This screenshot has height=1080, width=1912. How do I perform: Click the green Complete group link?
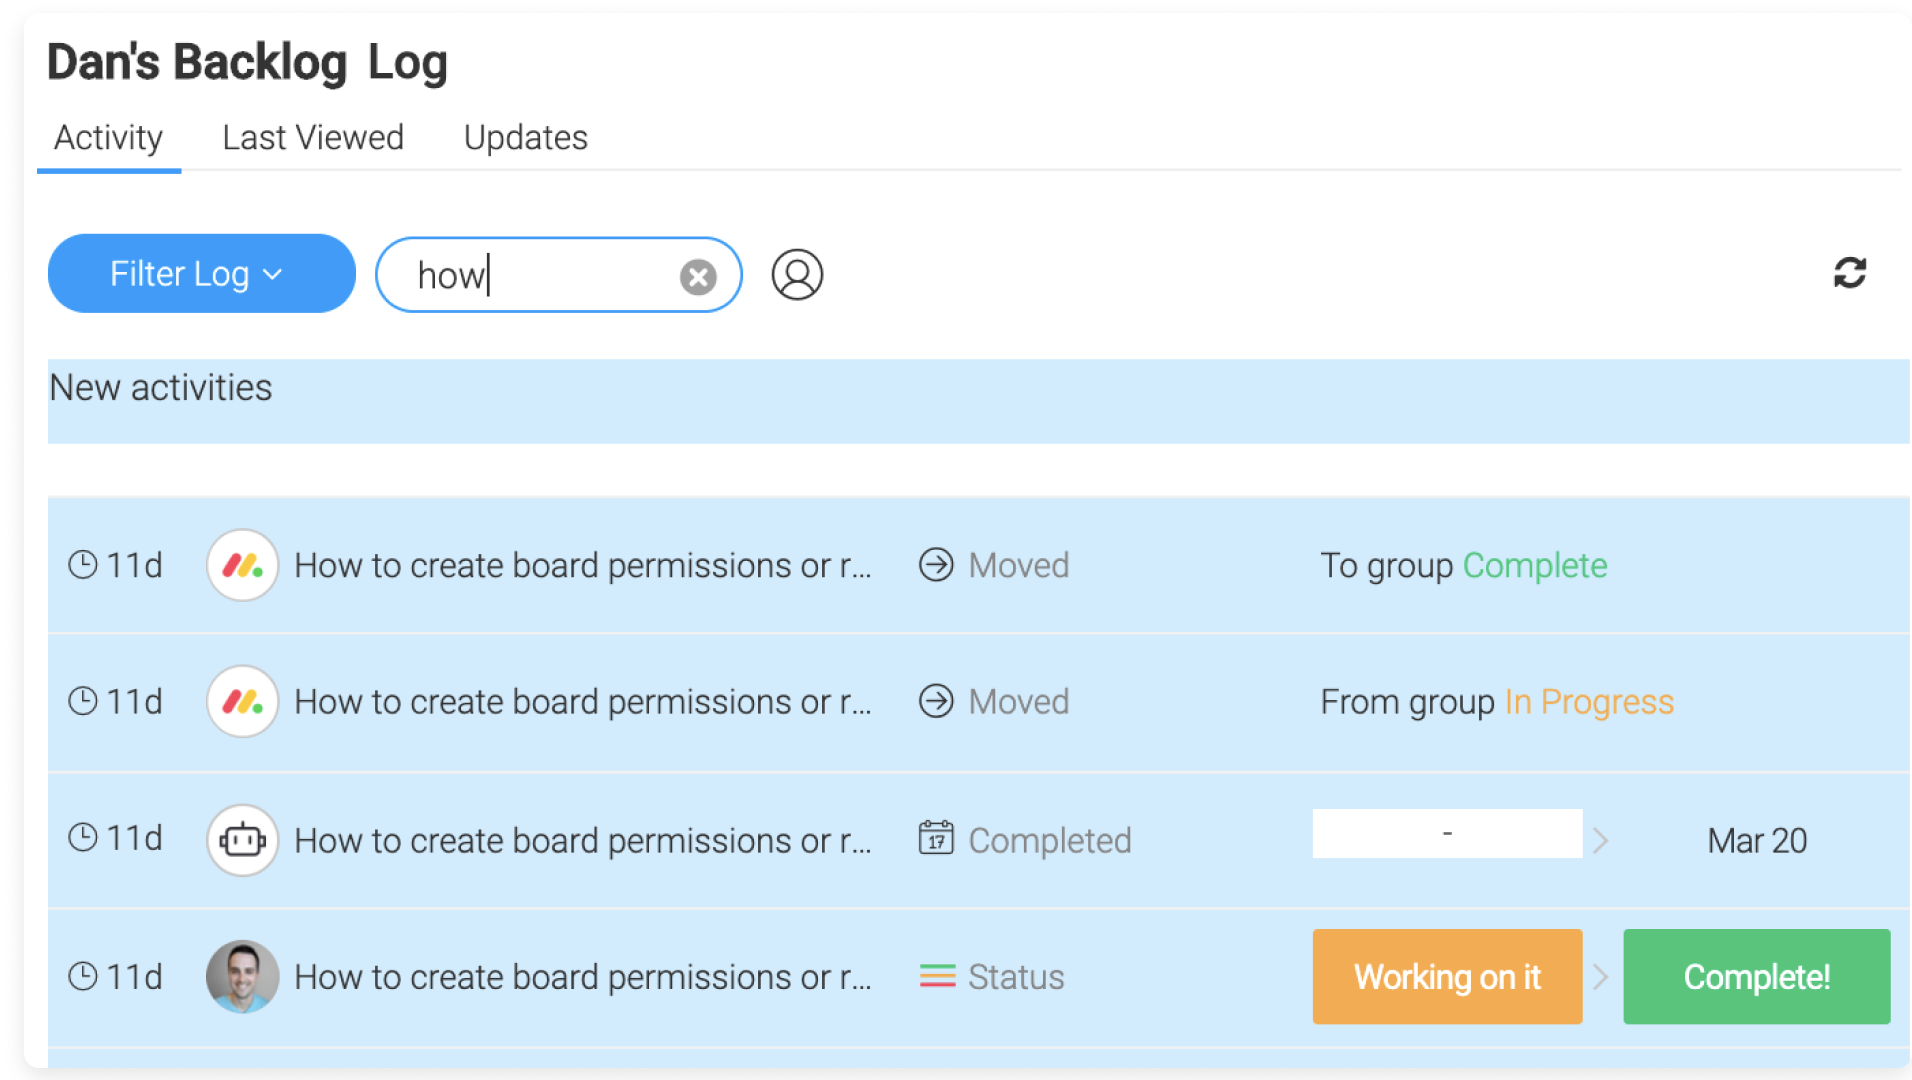click(x=1535, y=566)
